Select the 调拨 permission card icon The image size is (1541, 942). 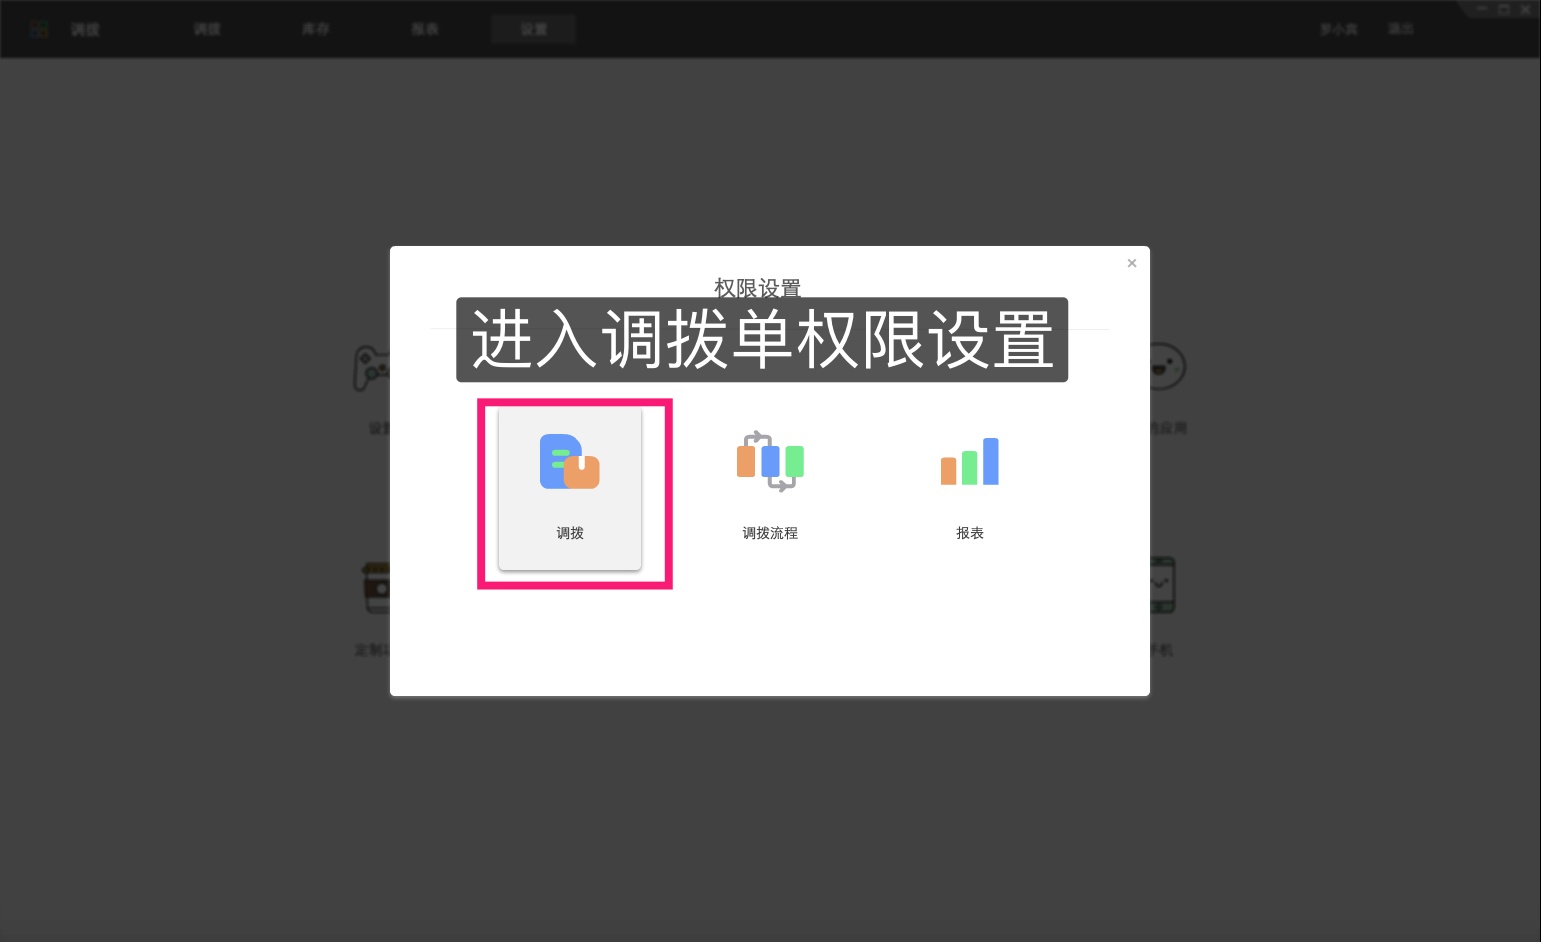click(569, 462)
